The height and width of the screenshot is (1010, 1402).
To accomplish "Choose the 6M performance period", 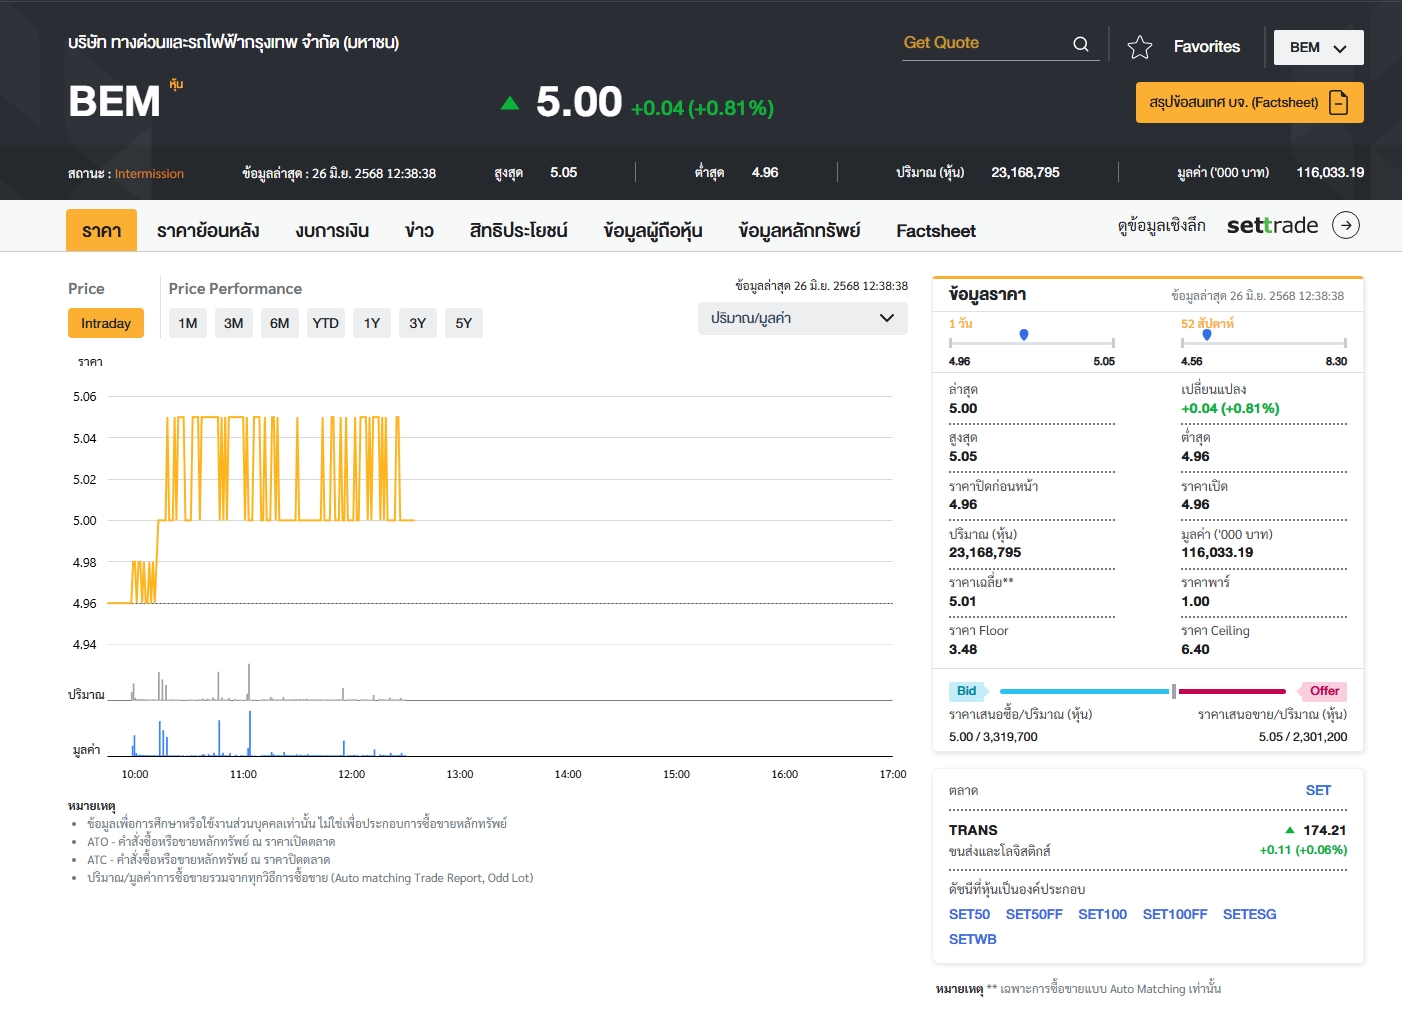I will tap(280, 323).
